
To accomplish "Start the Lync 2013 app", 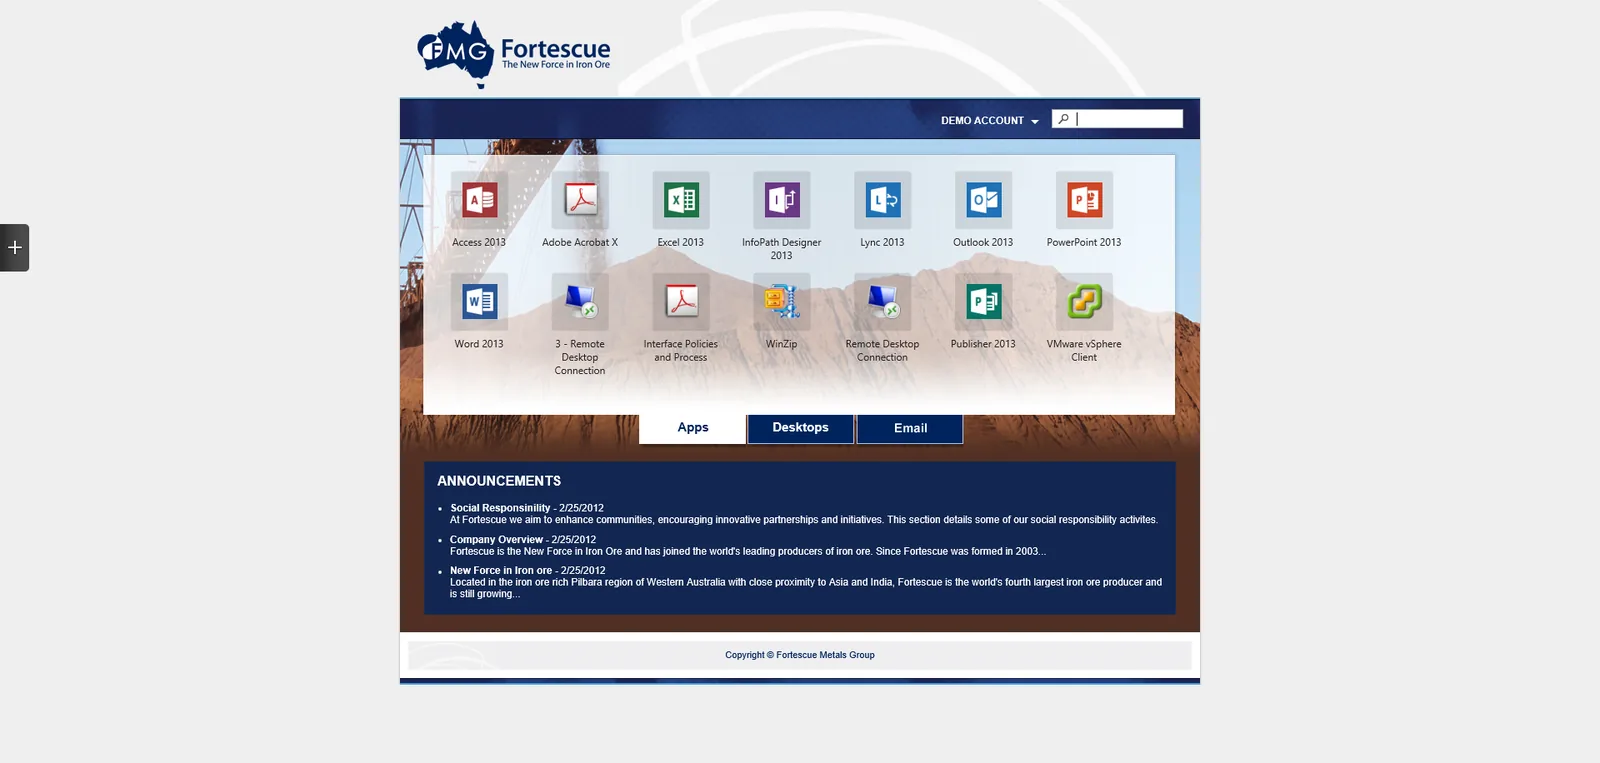I will (x=883, y=200).
